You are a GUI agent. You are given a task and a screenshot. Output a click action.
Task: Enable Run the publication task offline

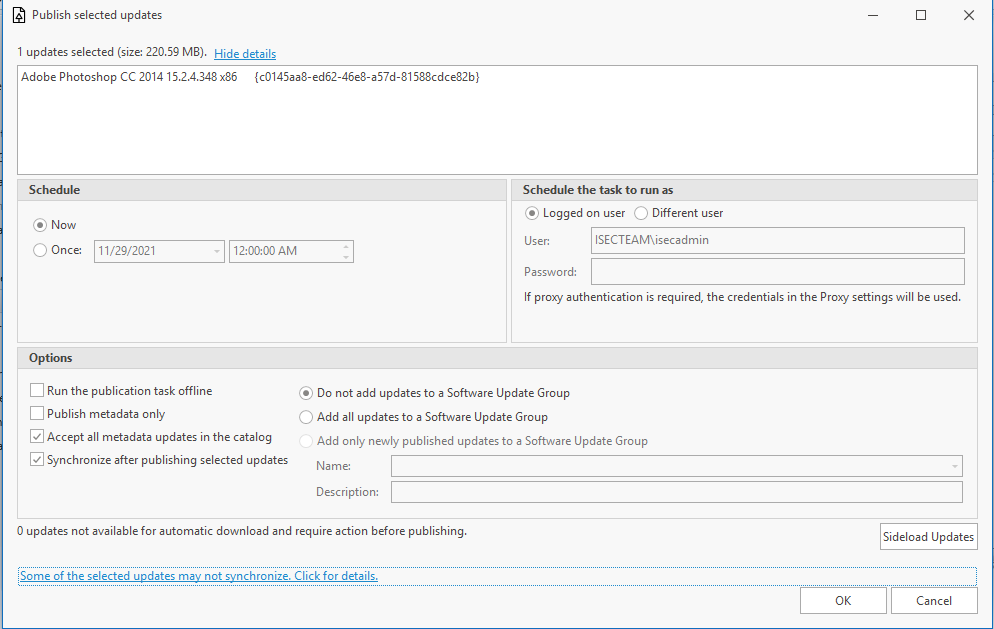tap(37, 390)
